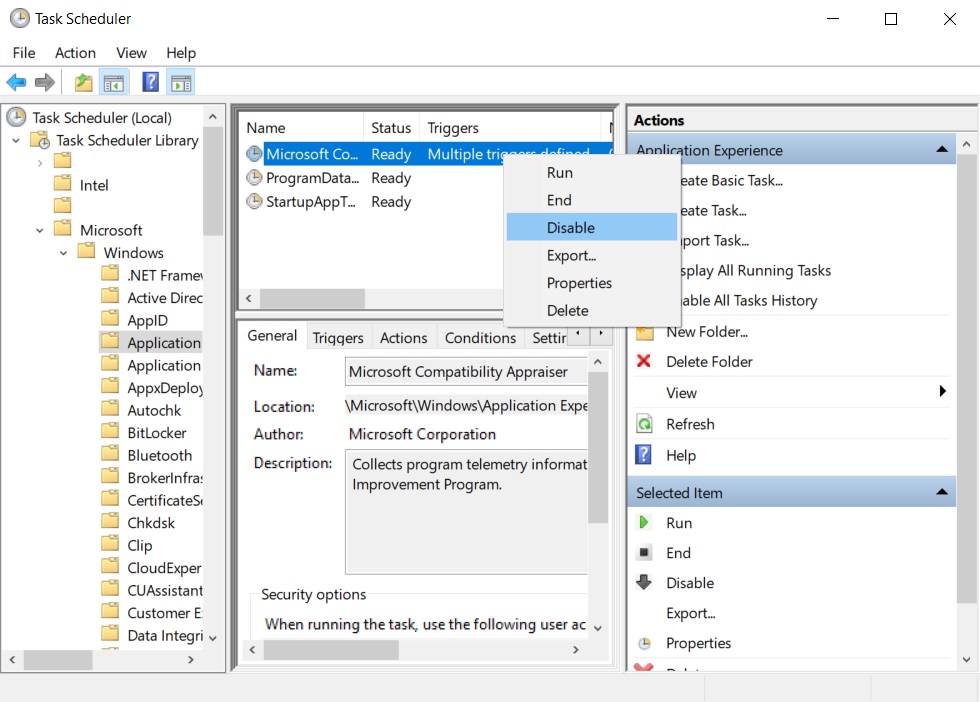This screenshot has height=702, width=980.
Task: Click the tab strip right scroll arrow
Action: point(601,333)
